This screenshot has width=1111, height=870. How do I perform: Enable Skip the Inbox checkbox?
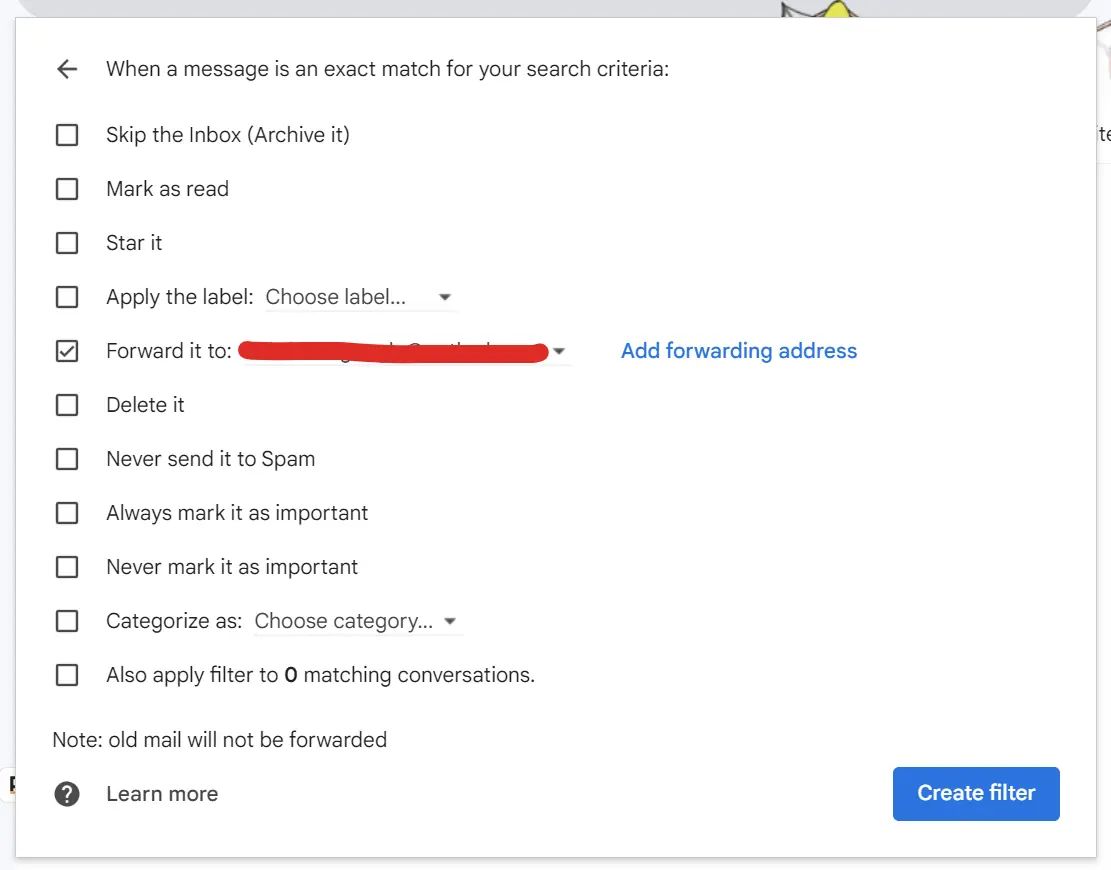[x=67, y=135]
